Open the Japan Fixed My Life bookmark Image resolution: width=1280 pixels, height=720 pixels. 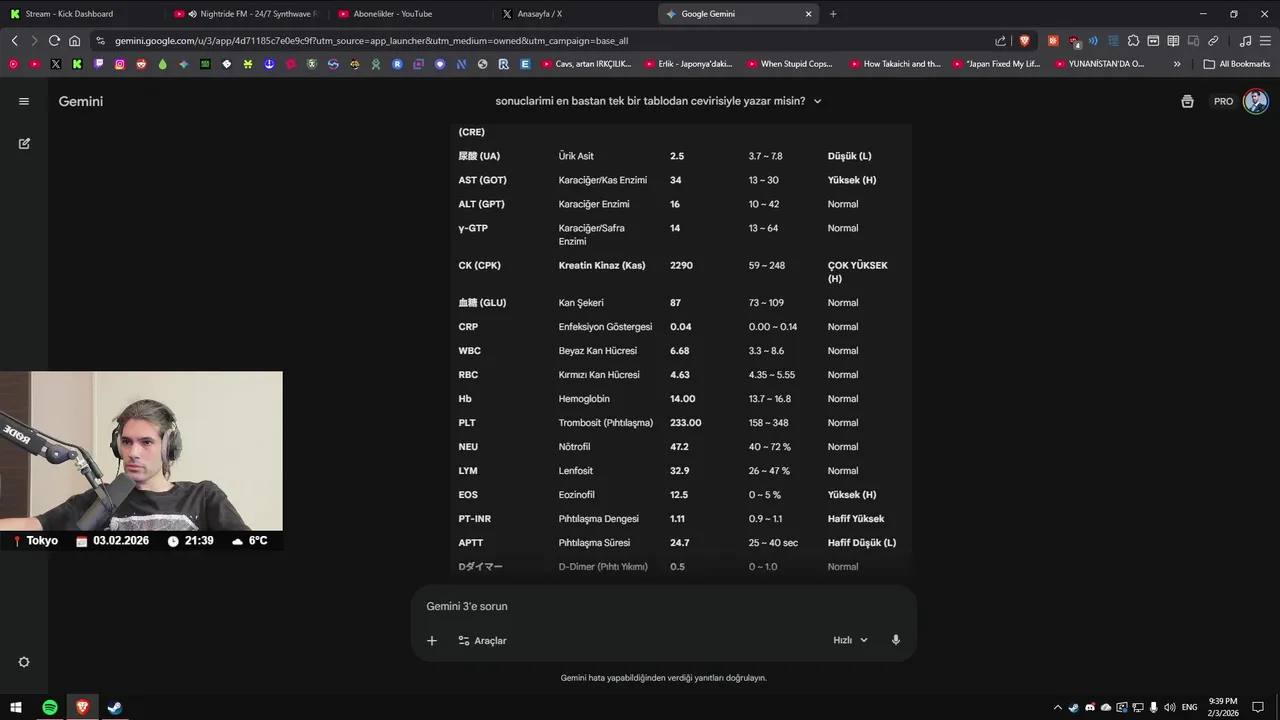(x=997, y=64)
